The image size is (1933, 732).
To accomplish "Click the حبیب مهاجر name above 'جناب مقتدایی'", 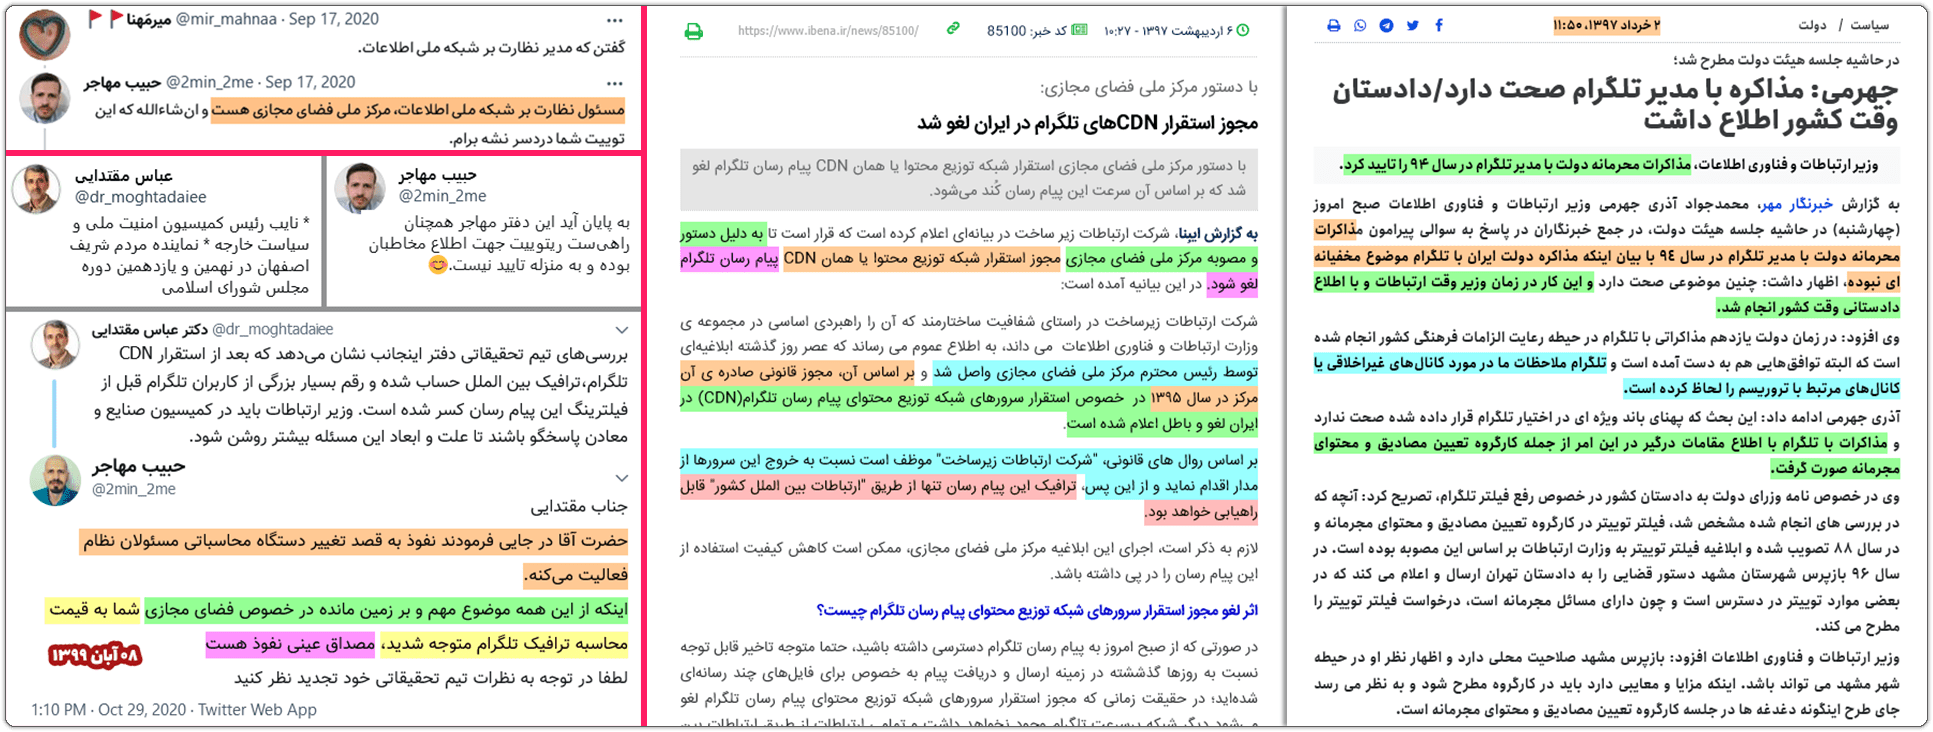I will click(138, 467).
